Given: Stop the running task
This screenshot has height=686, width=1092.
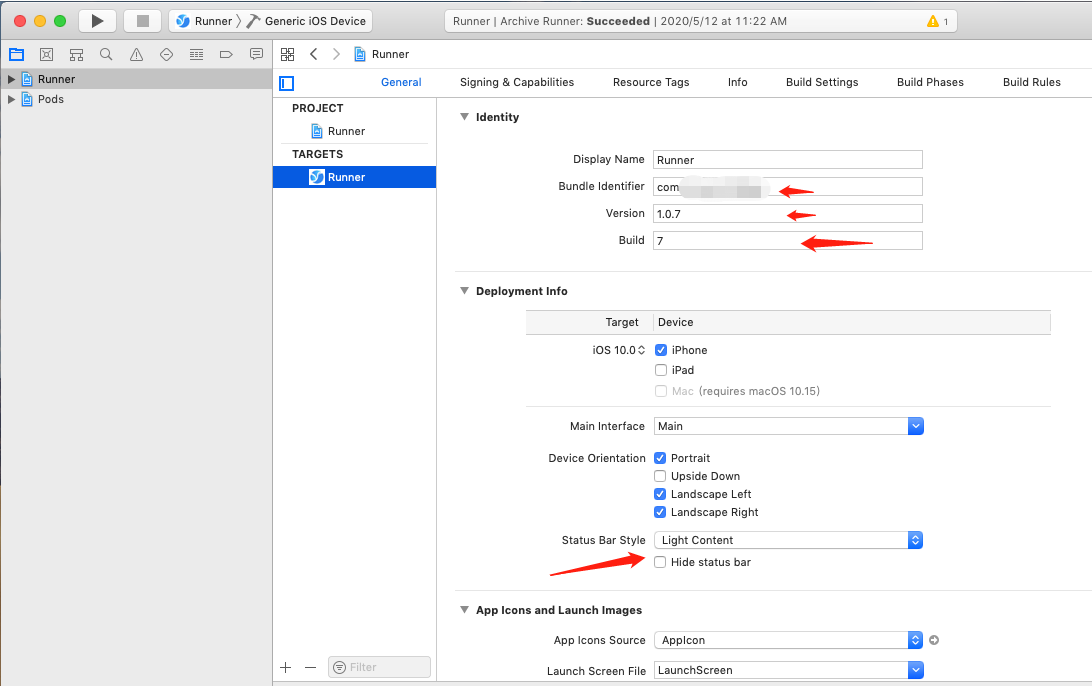Looking at the screenshot, I should click(143, 21).
